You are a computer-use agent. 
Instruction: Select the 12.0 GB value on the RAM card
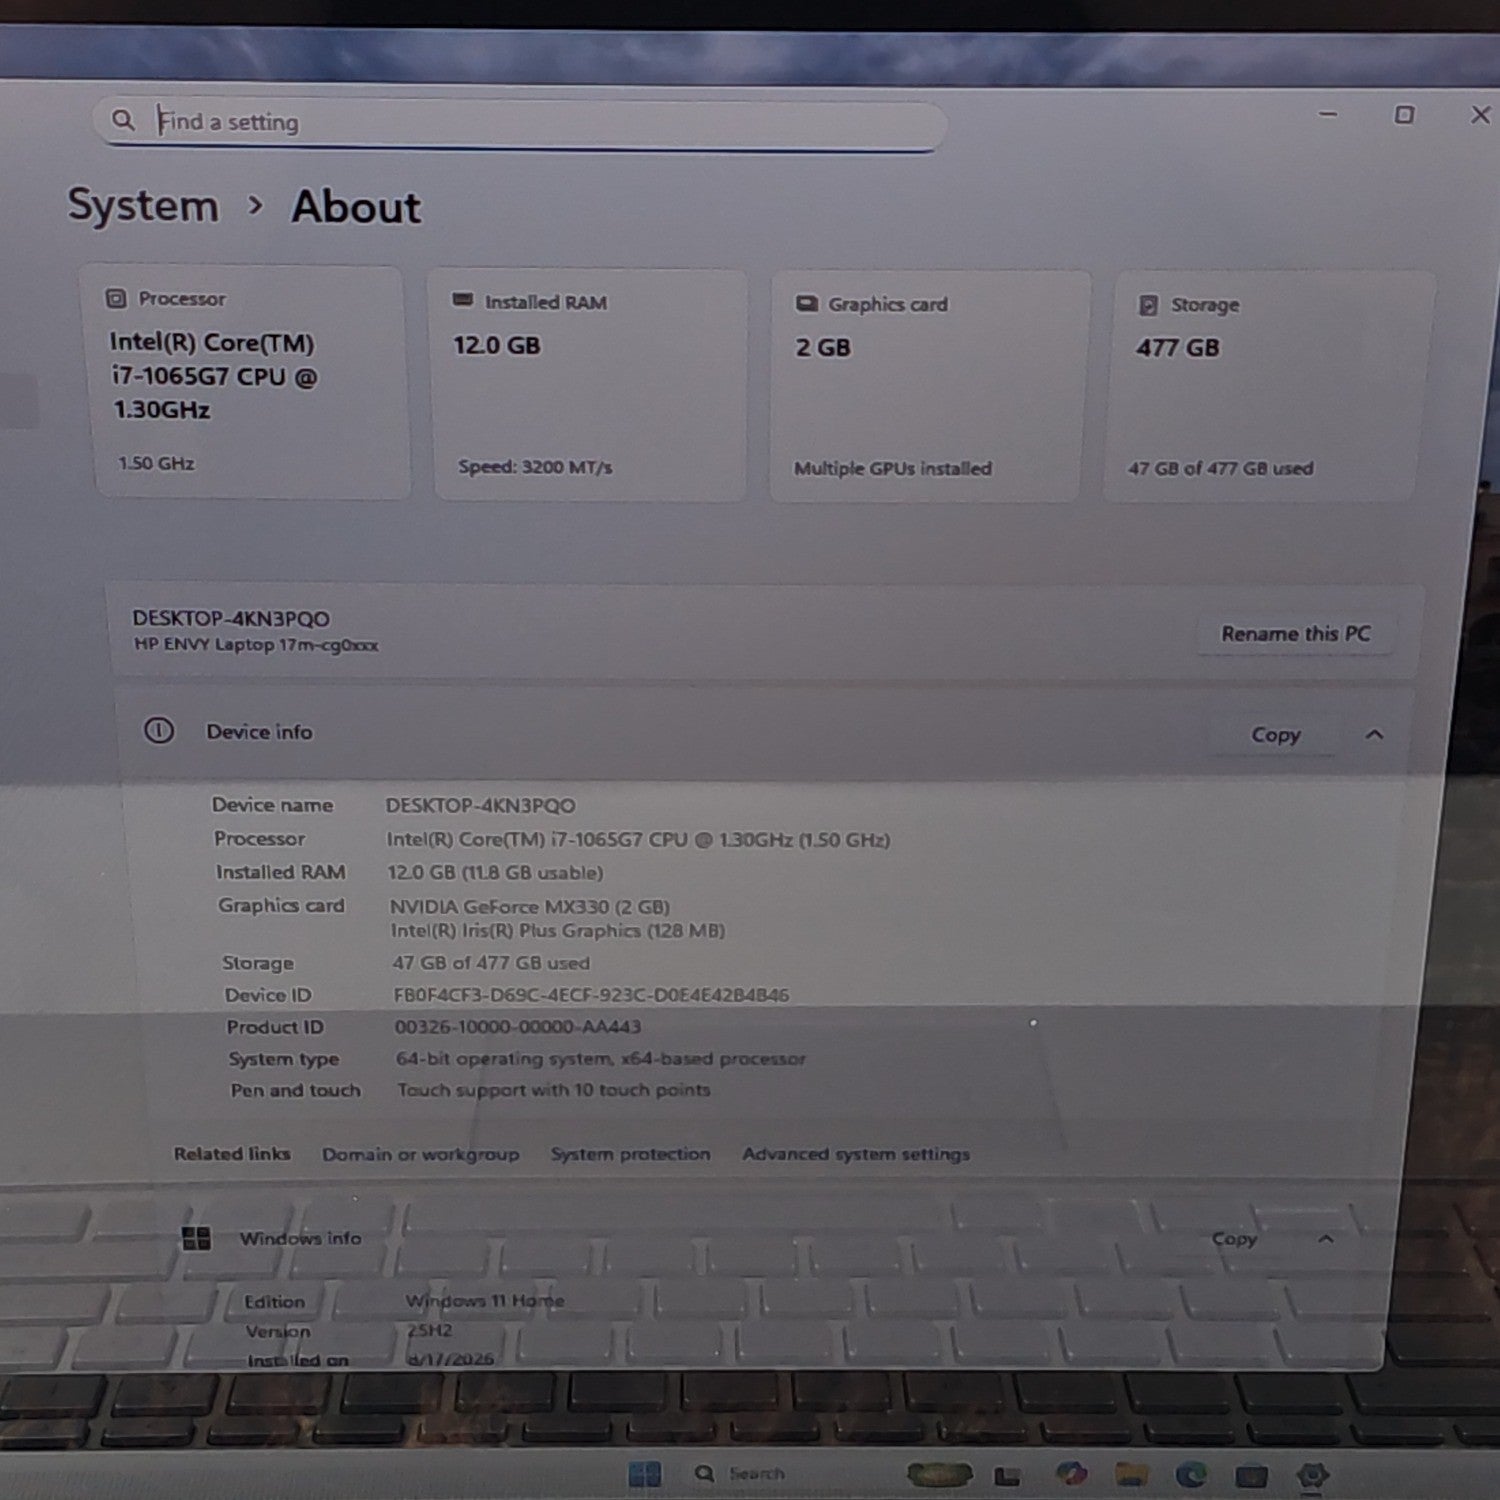(x=497, y=346)
